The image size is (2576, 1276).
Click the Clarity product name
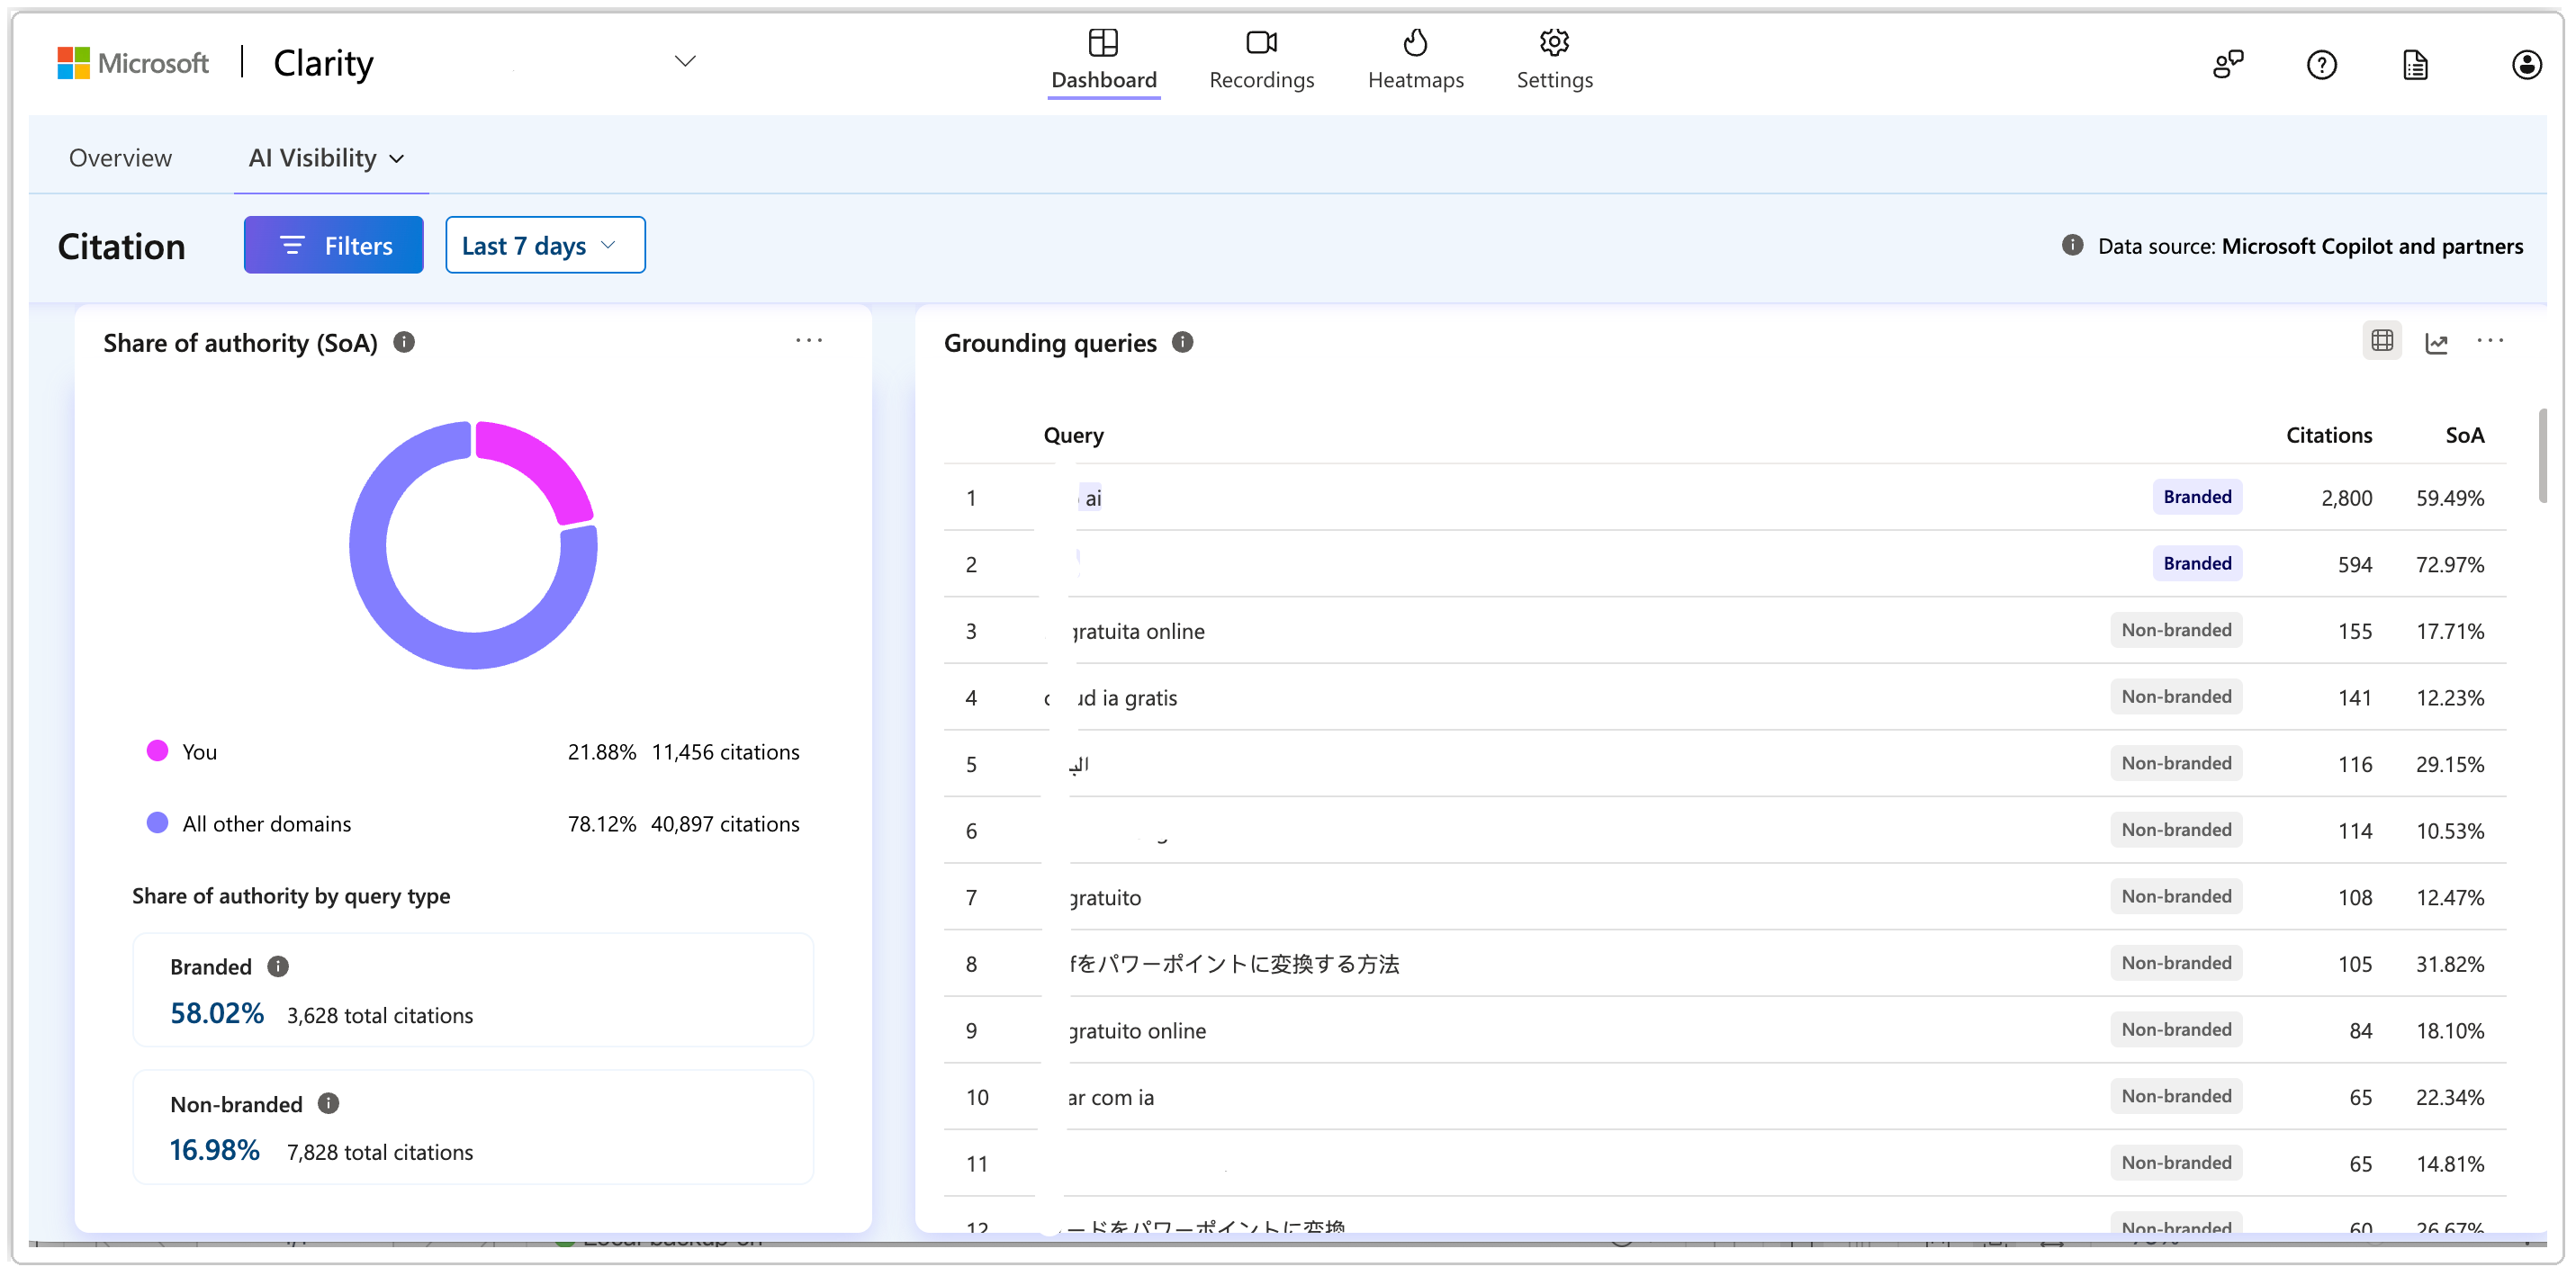(x=323, y=63)
